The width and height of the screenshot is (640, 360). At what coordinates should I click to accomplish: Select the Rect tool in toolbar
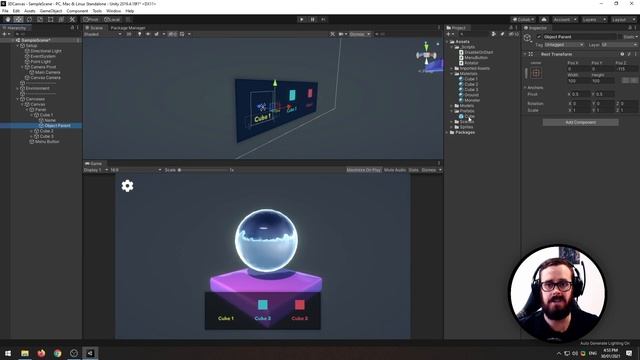[51, 19]
